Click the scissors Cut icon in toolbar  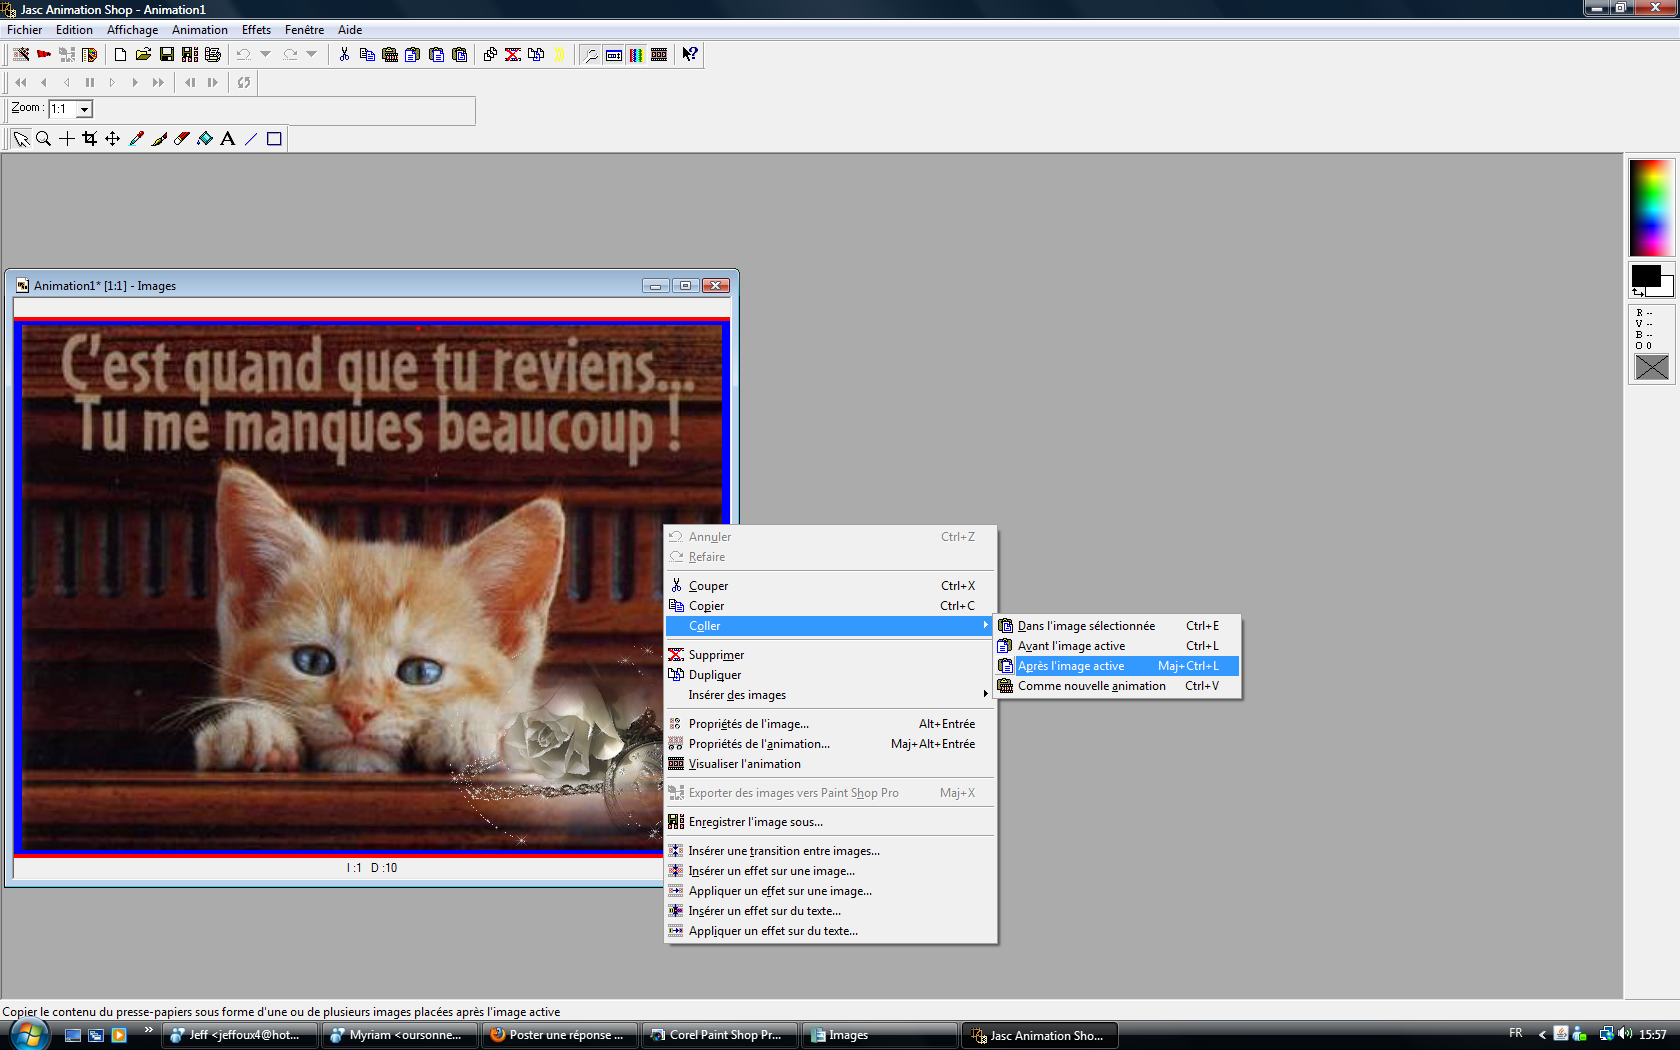(x=344, y=54)
